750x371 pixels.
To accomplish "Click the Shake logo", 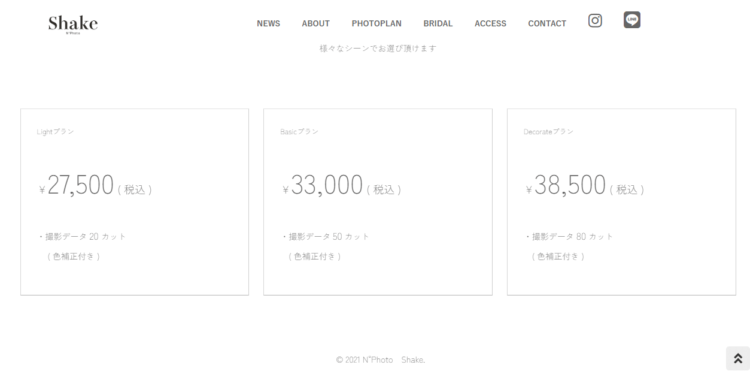I will pos(73,24).
